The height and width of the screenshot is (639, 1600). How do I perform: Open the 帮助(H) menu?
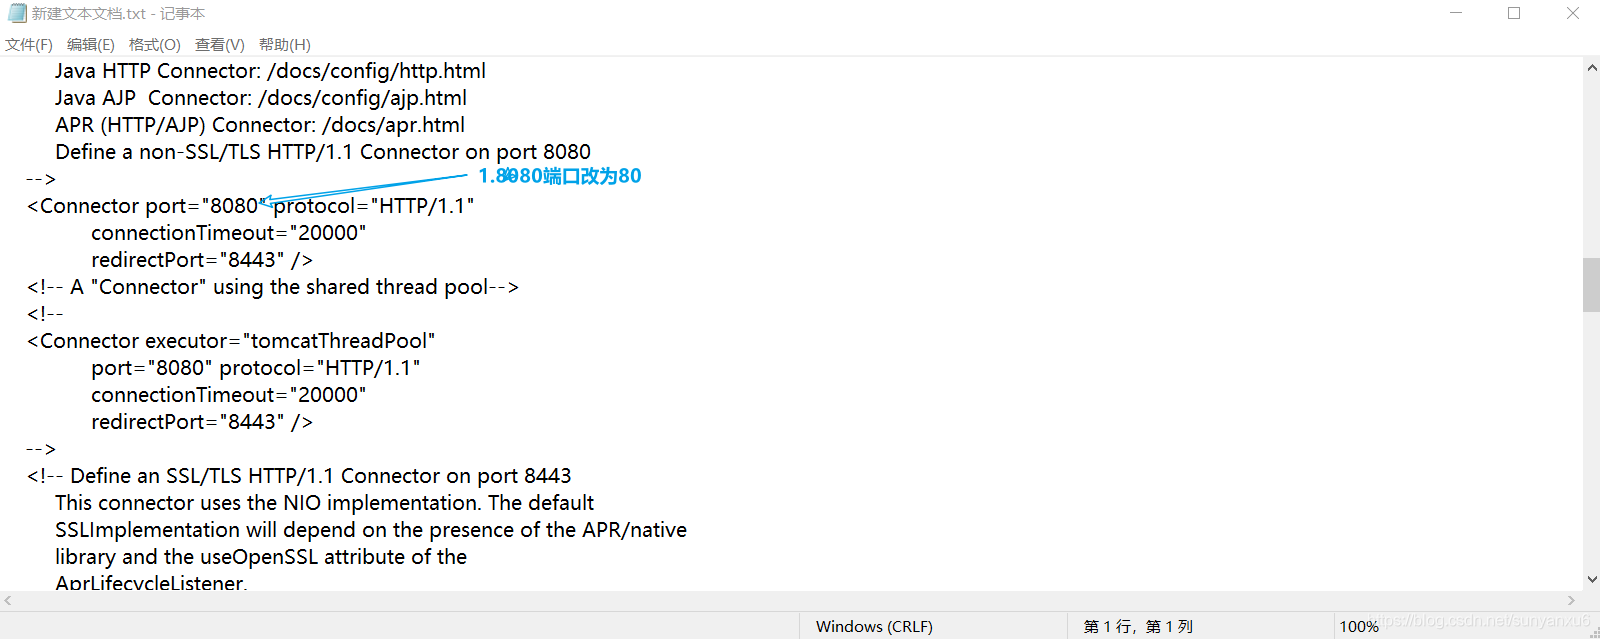[284, 45]
